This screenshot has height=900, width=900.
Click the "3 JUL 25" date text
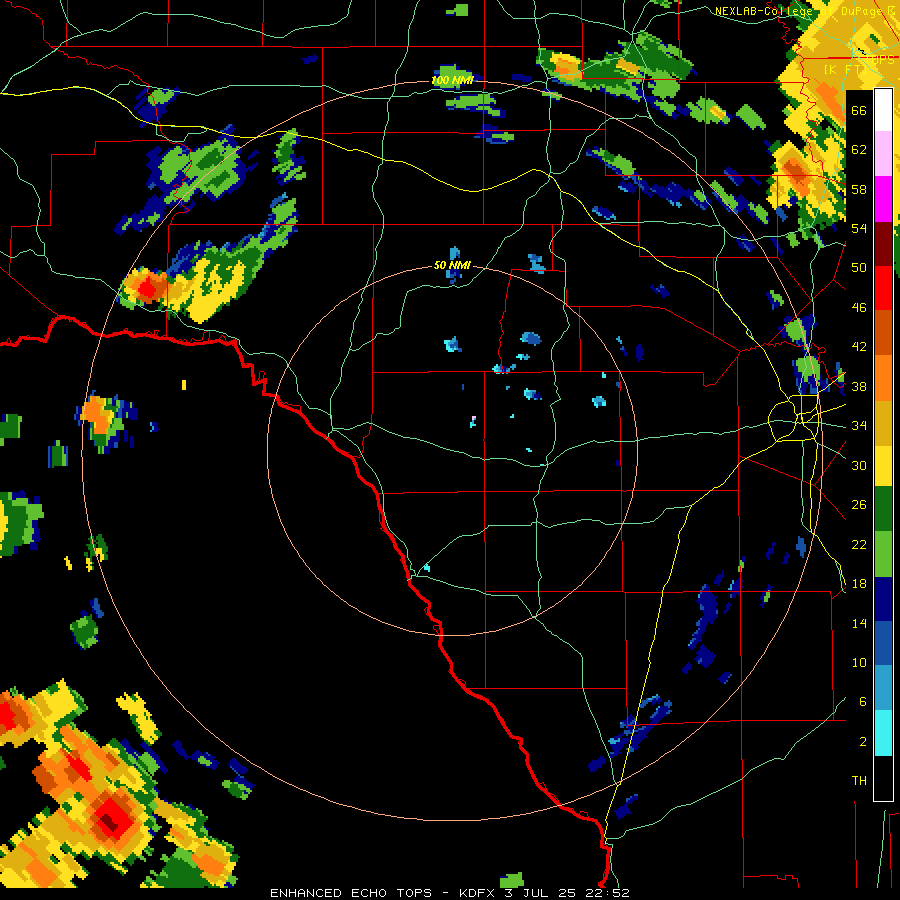[540, 893]
